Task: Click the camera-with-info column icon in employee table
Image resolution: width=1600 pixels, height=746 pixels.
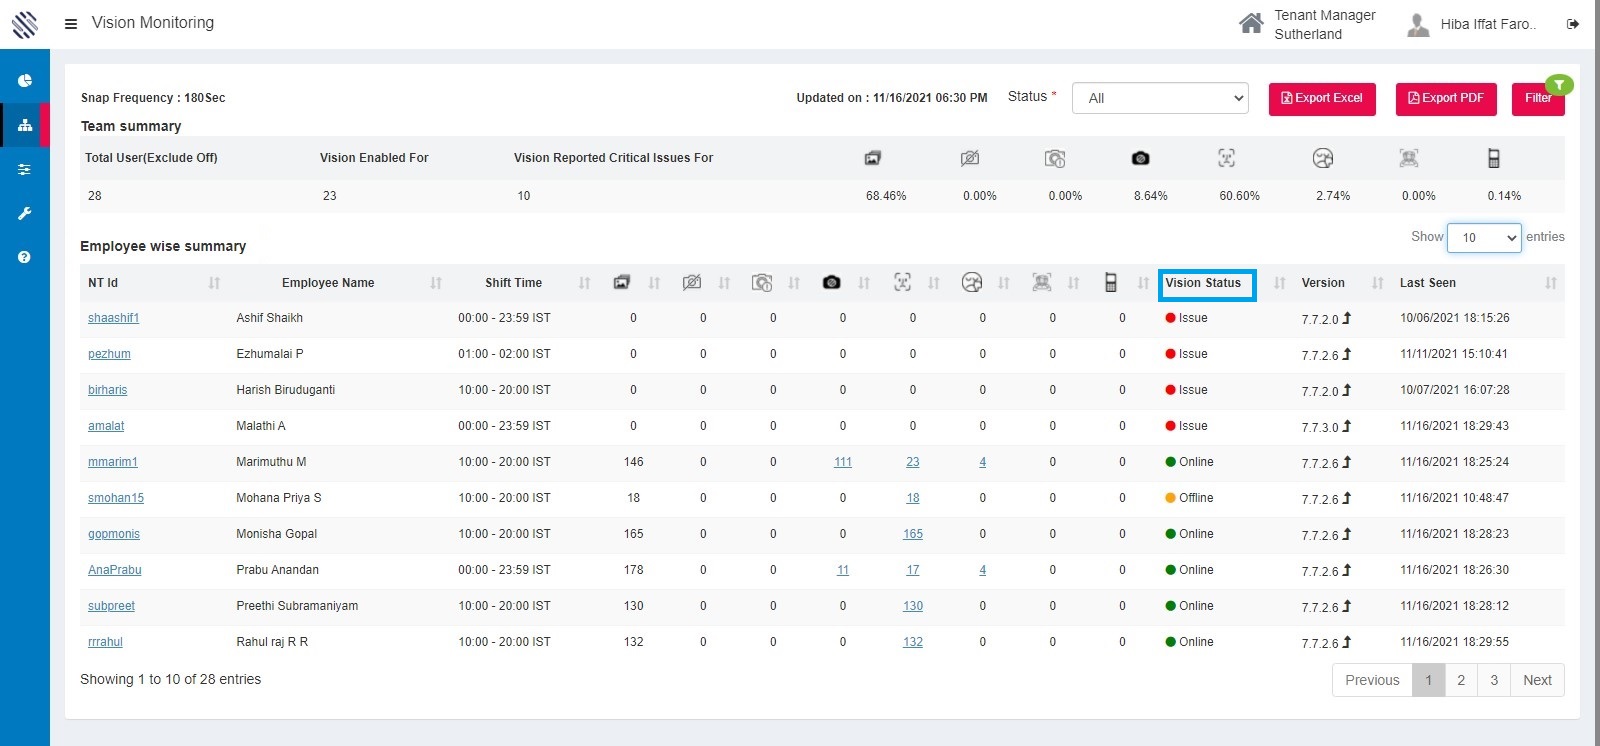Action: (762, 283)
